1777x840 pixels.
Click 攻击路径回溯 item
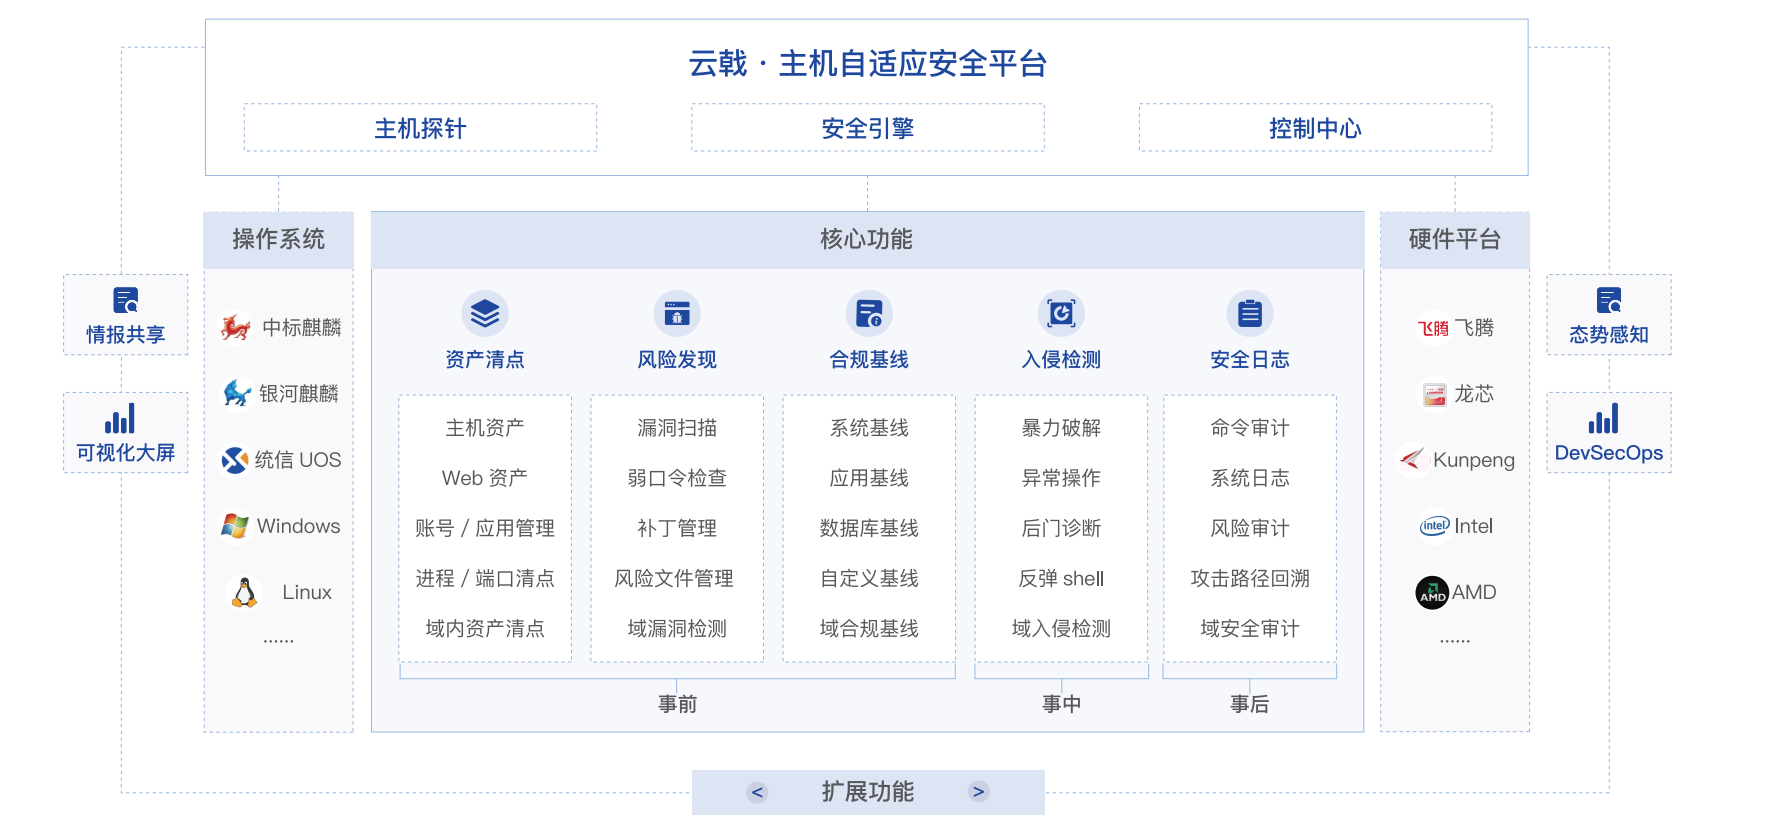pos(1250,578)
